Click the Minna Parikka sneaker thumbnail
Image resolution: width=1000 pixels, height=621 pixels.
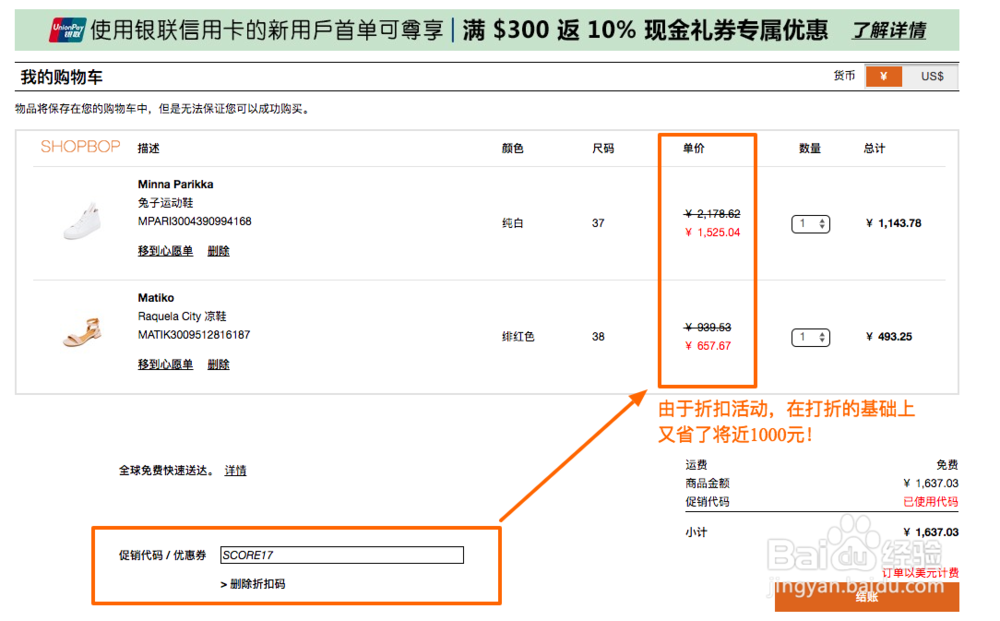[82, 220]
